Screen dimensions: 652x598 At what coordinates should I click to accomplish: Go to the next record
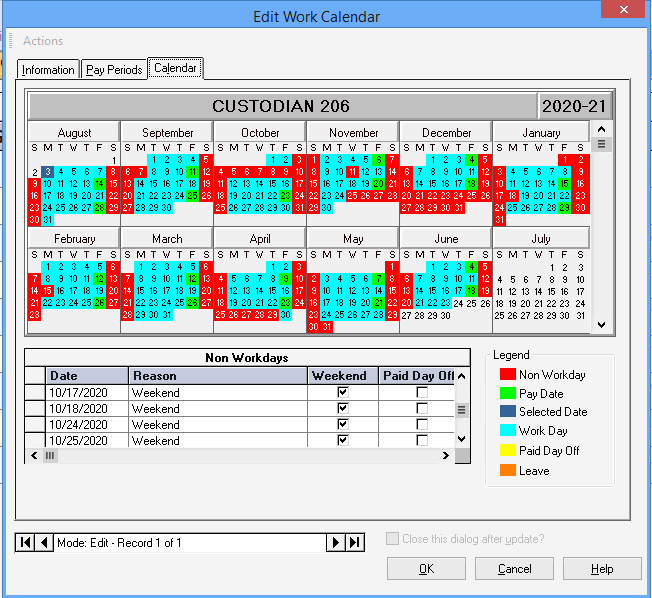337,543
